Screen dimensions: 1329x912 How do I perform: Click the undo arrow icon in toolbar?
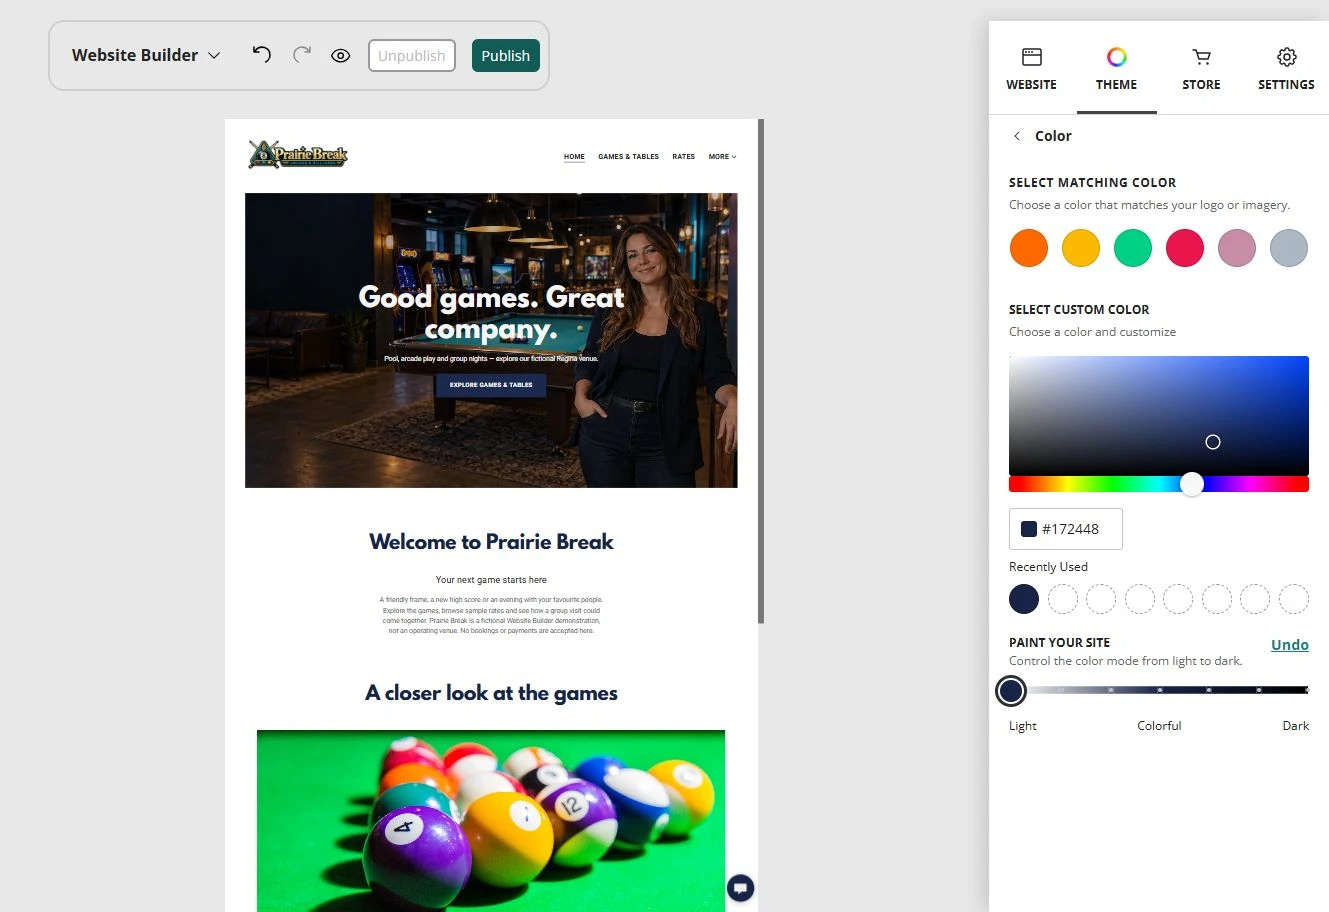tap(261, 55)
